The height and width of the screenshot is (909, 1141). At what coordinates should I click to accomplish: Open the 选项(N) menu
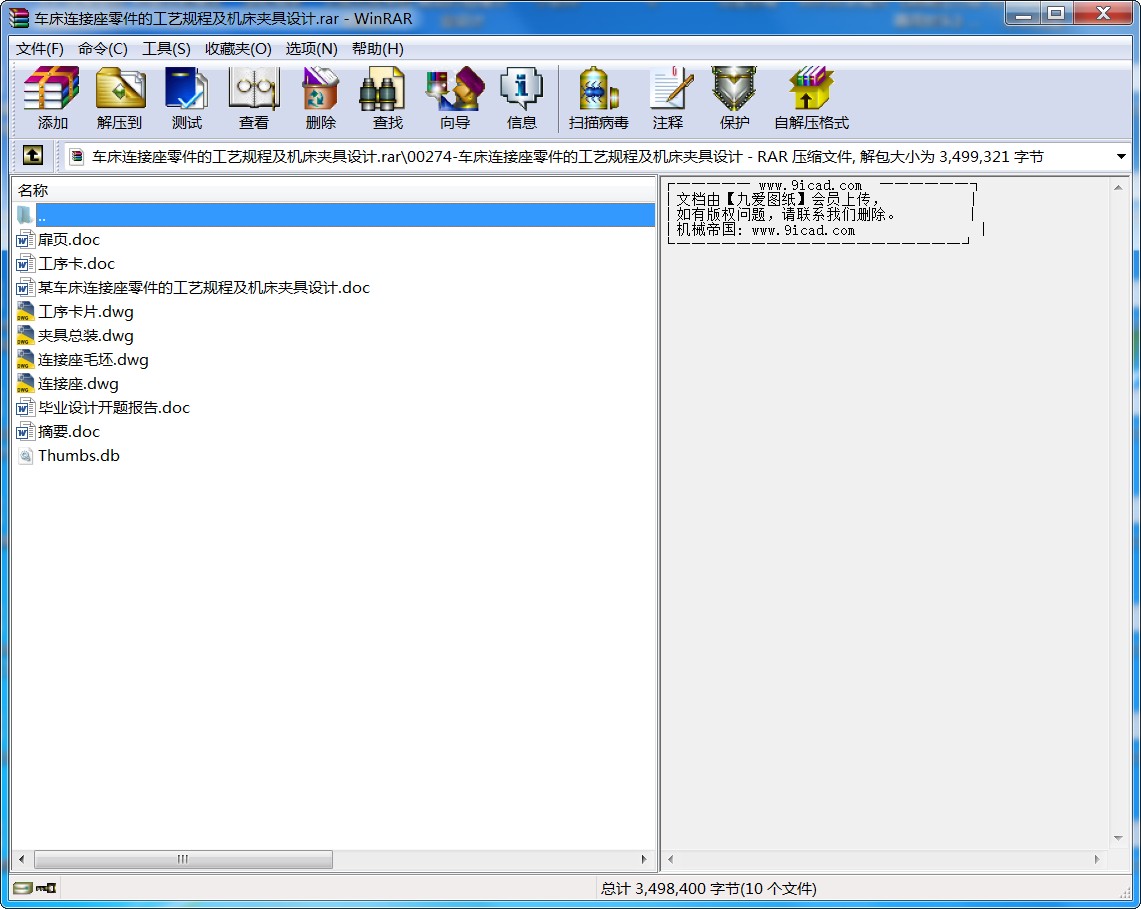(x=311, y=48)
